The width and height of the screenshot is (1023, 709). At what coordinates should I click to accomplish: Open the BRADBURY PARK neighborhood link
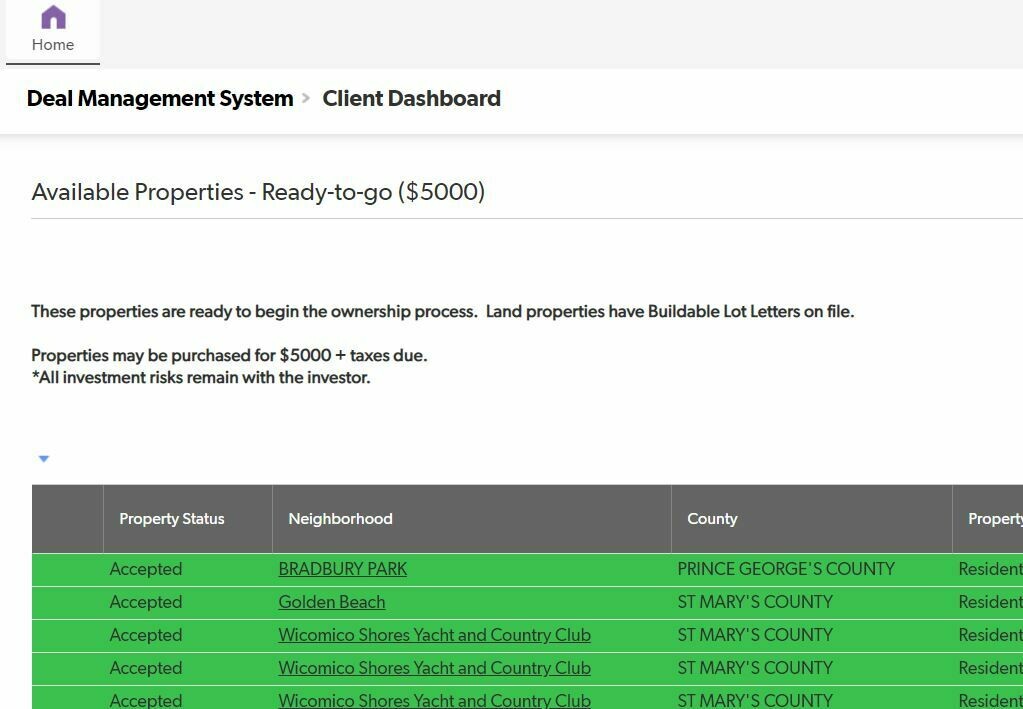pyautogui.click(x=343, y=569)
